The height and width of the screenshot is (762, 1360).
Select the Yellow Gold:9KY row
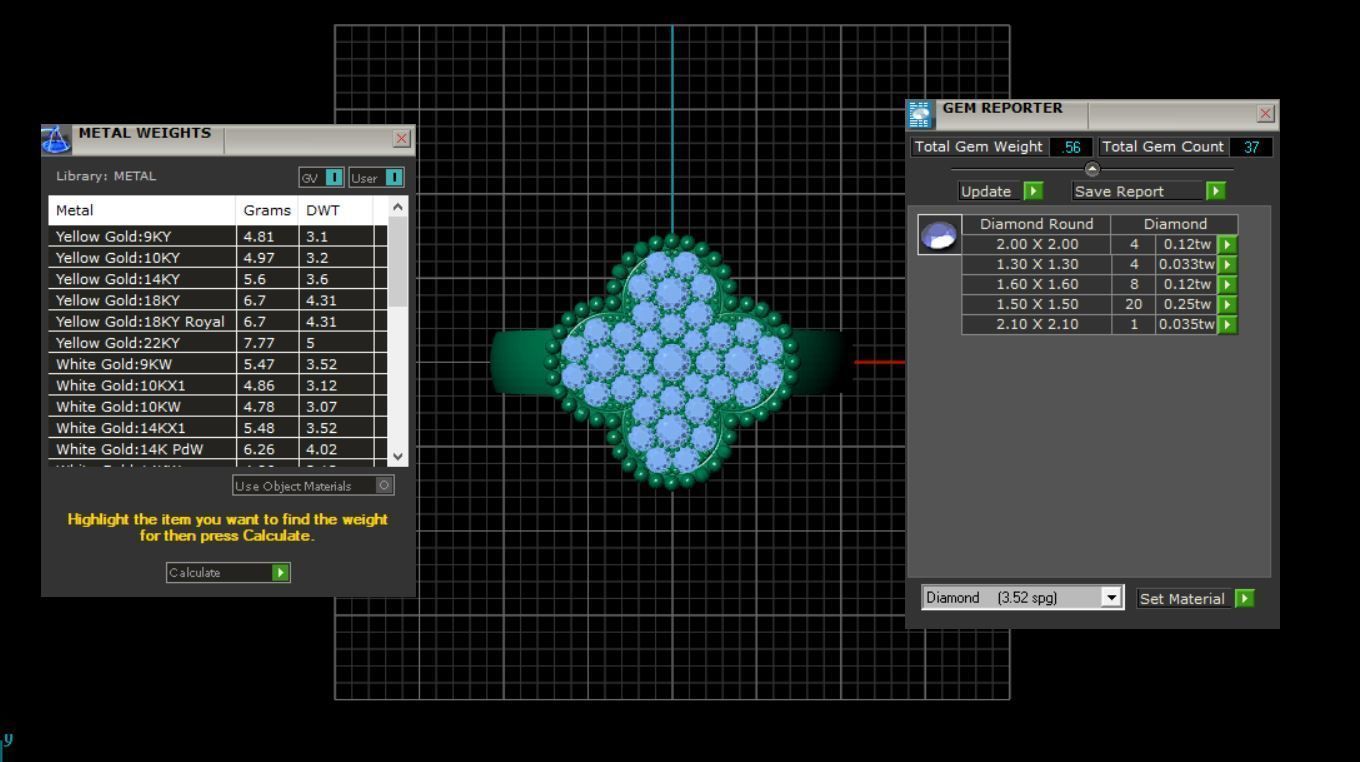coord(218,236)
